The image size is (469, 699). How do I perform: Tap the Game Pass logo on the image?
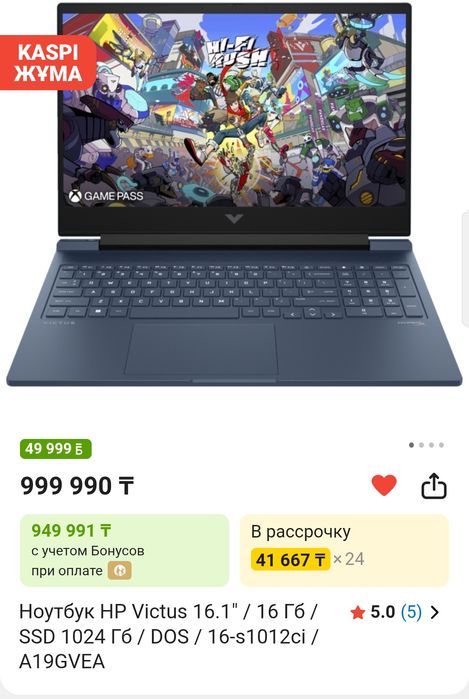(106, 196)
